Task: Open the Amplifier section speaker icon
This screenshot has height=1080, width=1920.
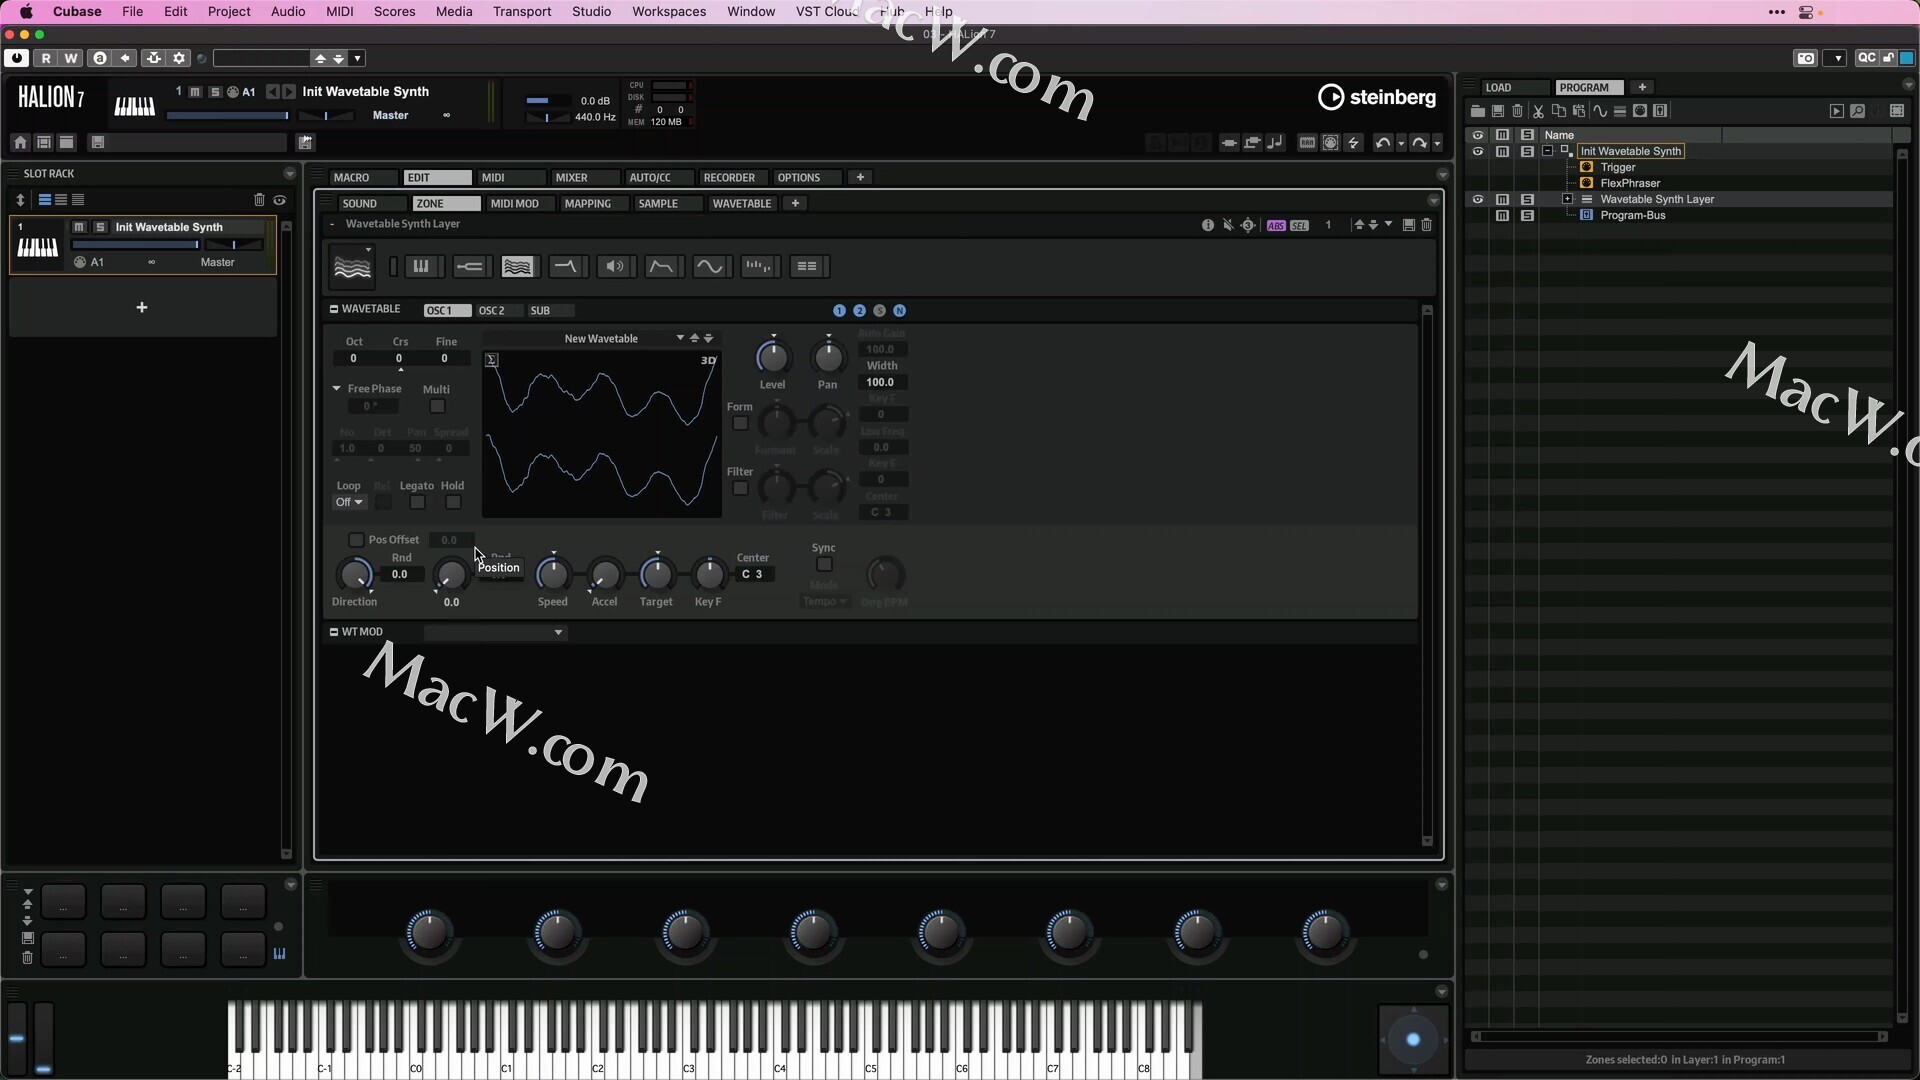Action: [x=614, y=267]
